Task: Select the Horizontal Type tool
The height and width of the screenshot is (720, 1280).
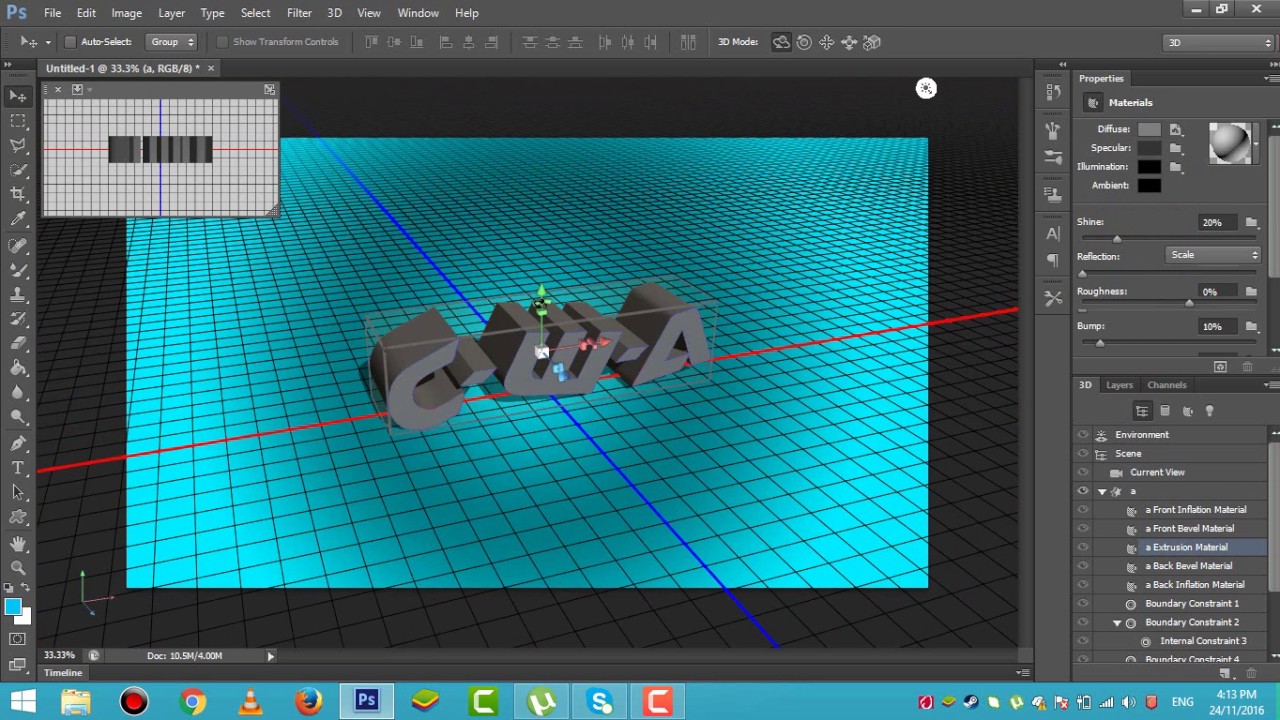Action: 18,468
